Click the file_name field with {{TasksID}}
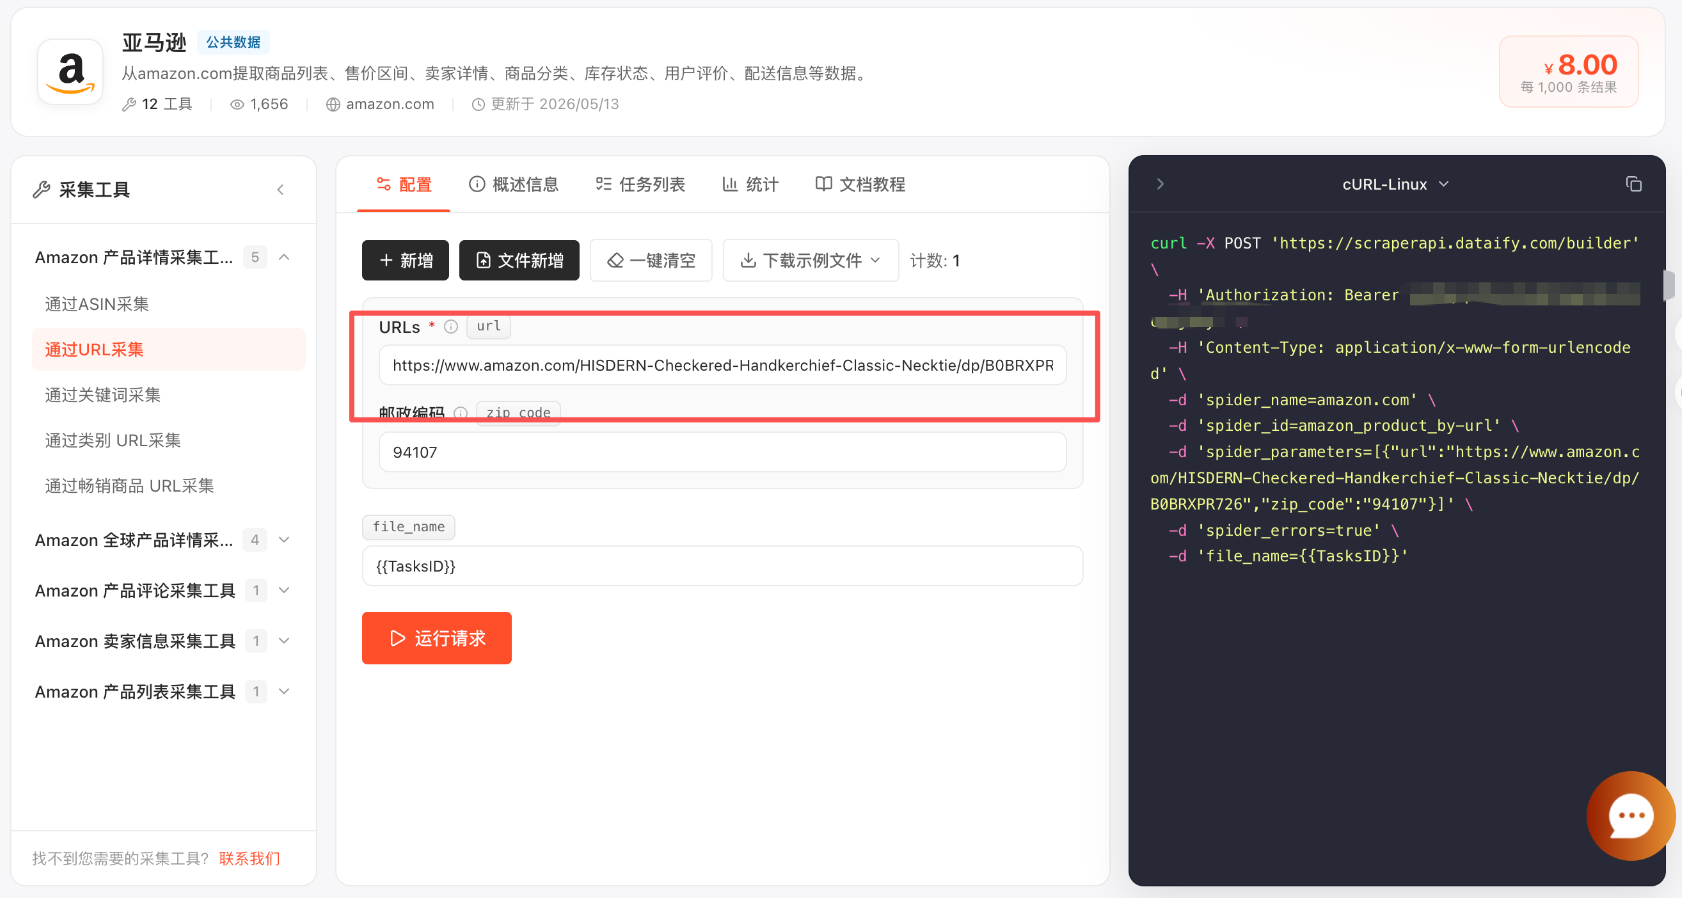The image size is (1682, 898). point(723,566)
